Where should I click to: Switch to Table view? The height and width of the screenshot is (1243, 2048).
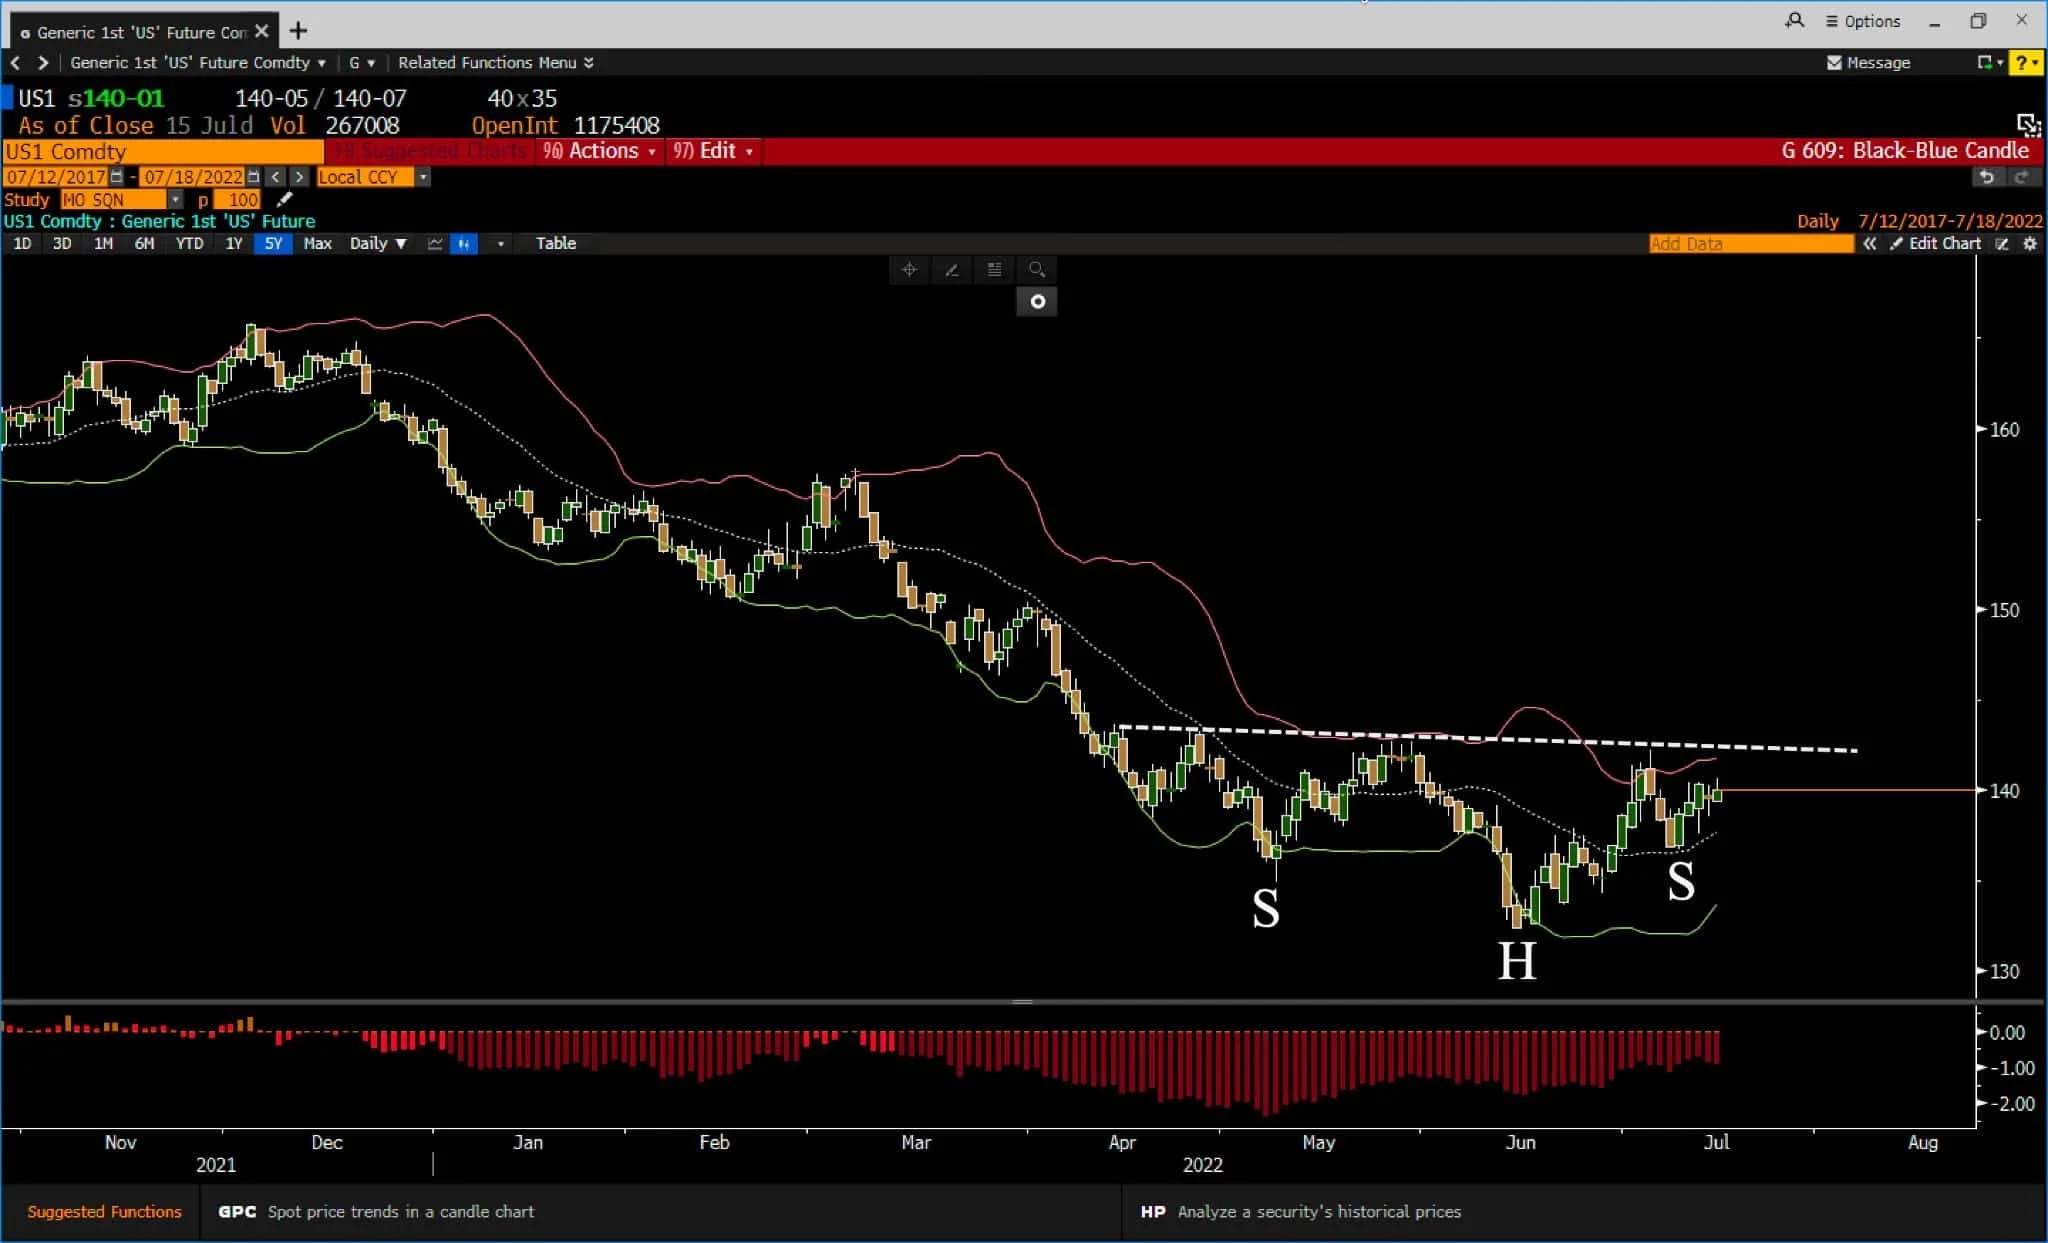[x=555, y=244]
